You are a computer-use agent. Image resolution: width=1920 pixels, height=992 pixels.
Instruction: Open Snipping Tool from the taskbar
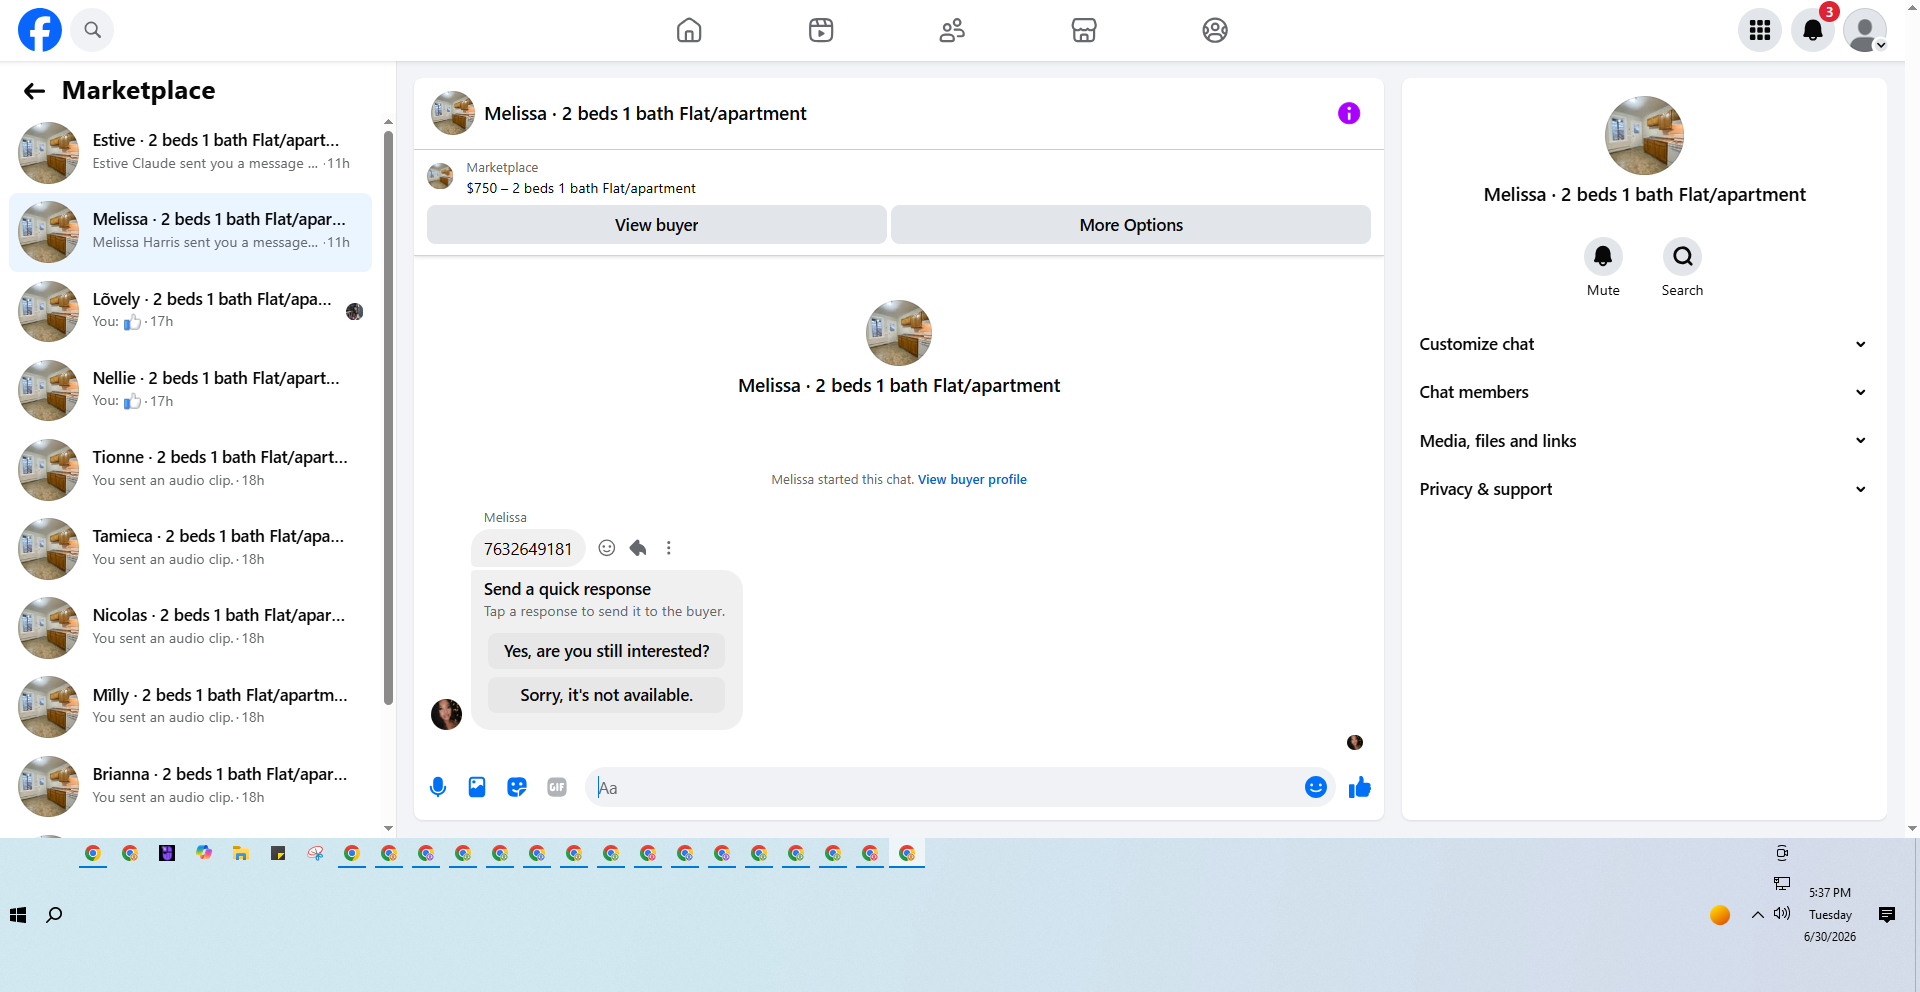point(315,853)
